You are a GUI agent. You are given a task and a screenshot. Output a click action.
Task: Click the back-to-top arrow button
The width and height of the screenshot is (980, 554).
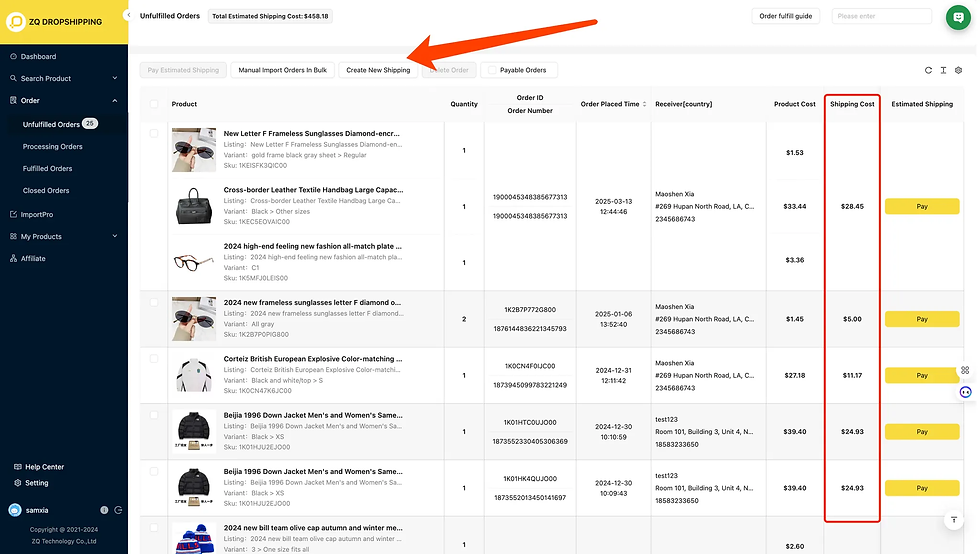click(954, 520)
